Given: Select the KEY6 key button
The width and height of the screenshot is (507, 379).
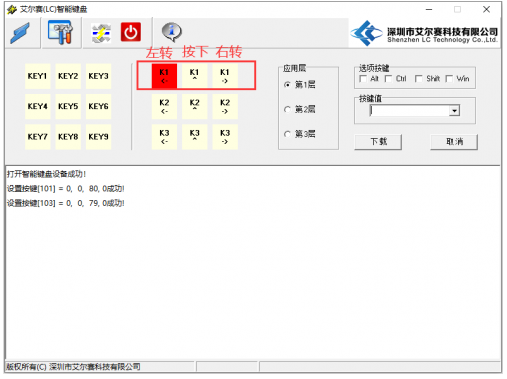Looking at the screenshot, I should (x=98, y=107).
